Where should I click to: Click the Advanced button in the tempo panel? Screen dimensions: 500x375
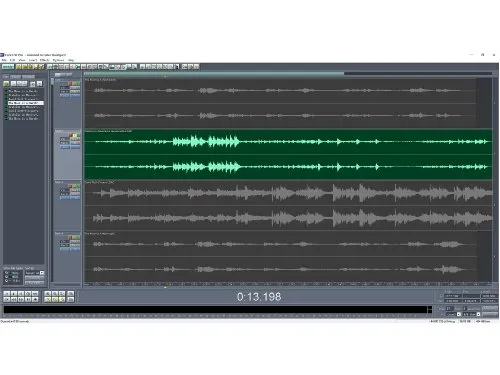tap(489, 308)
